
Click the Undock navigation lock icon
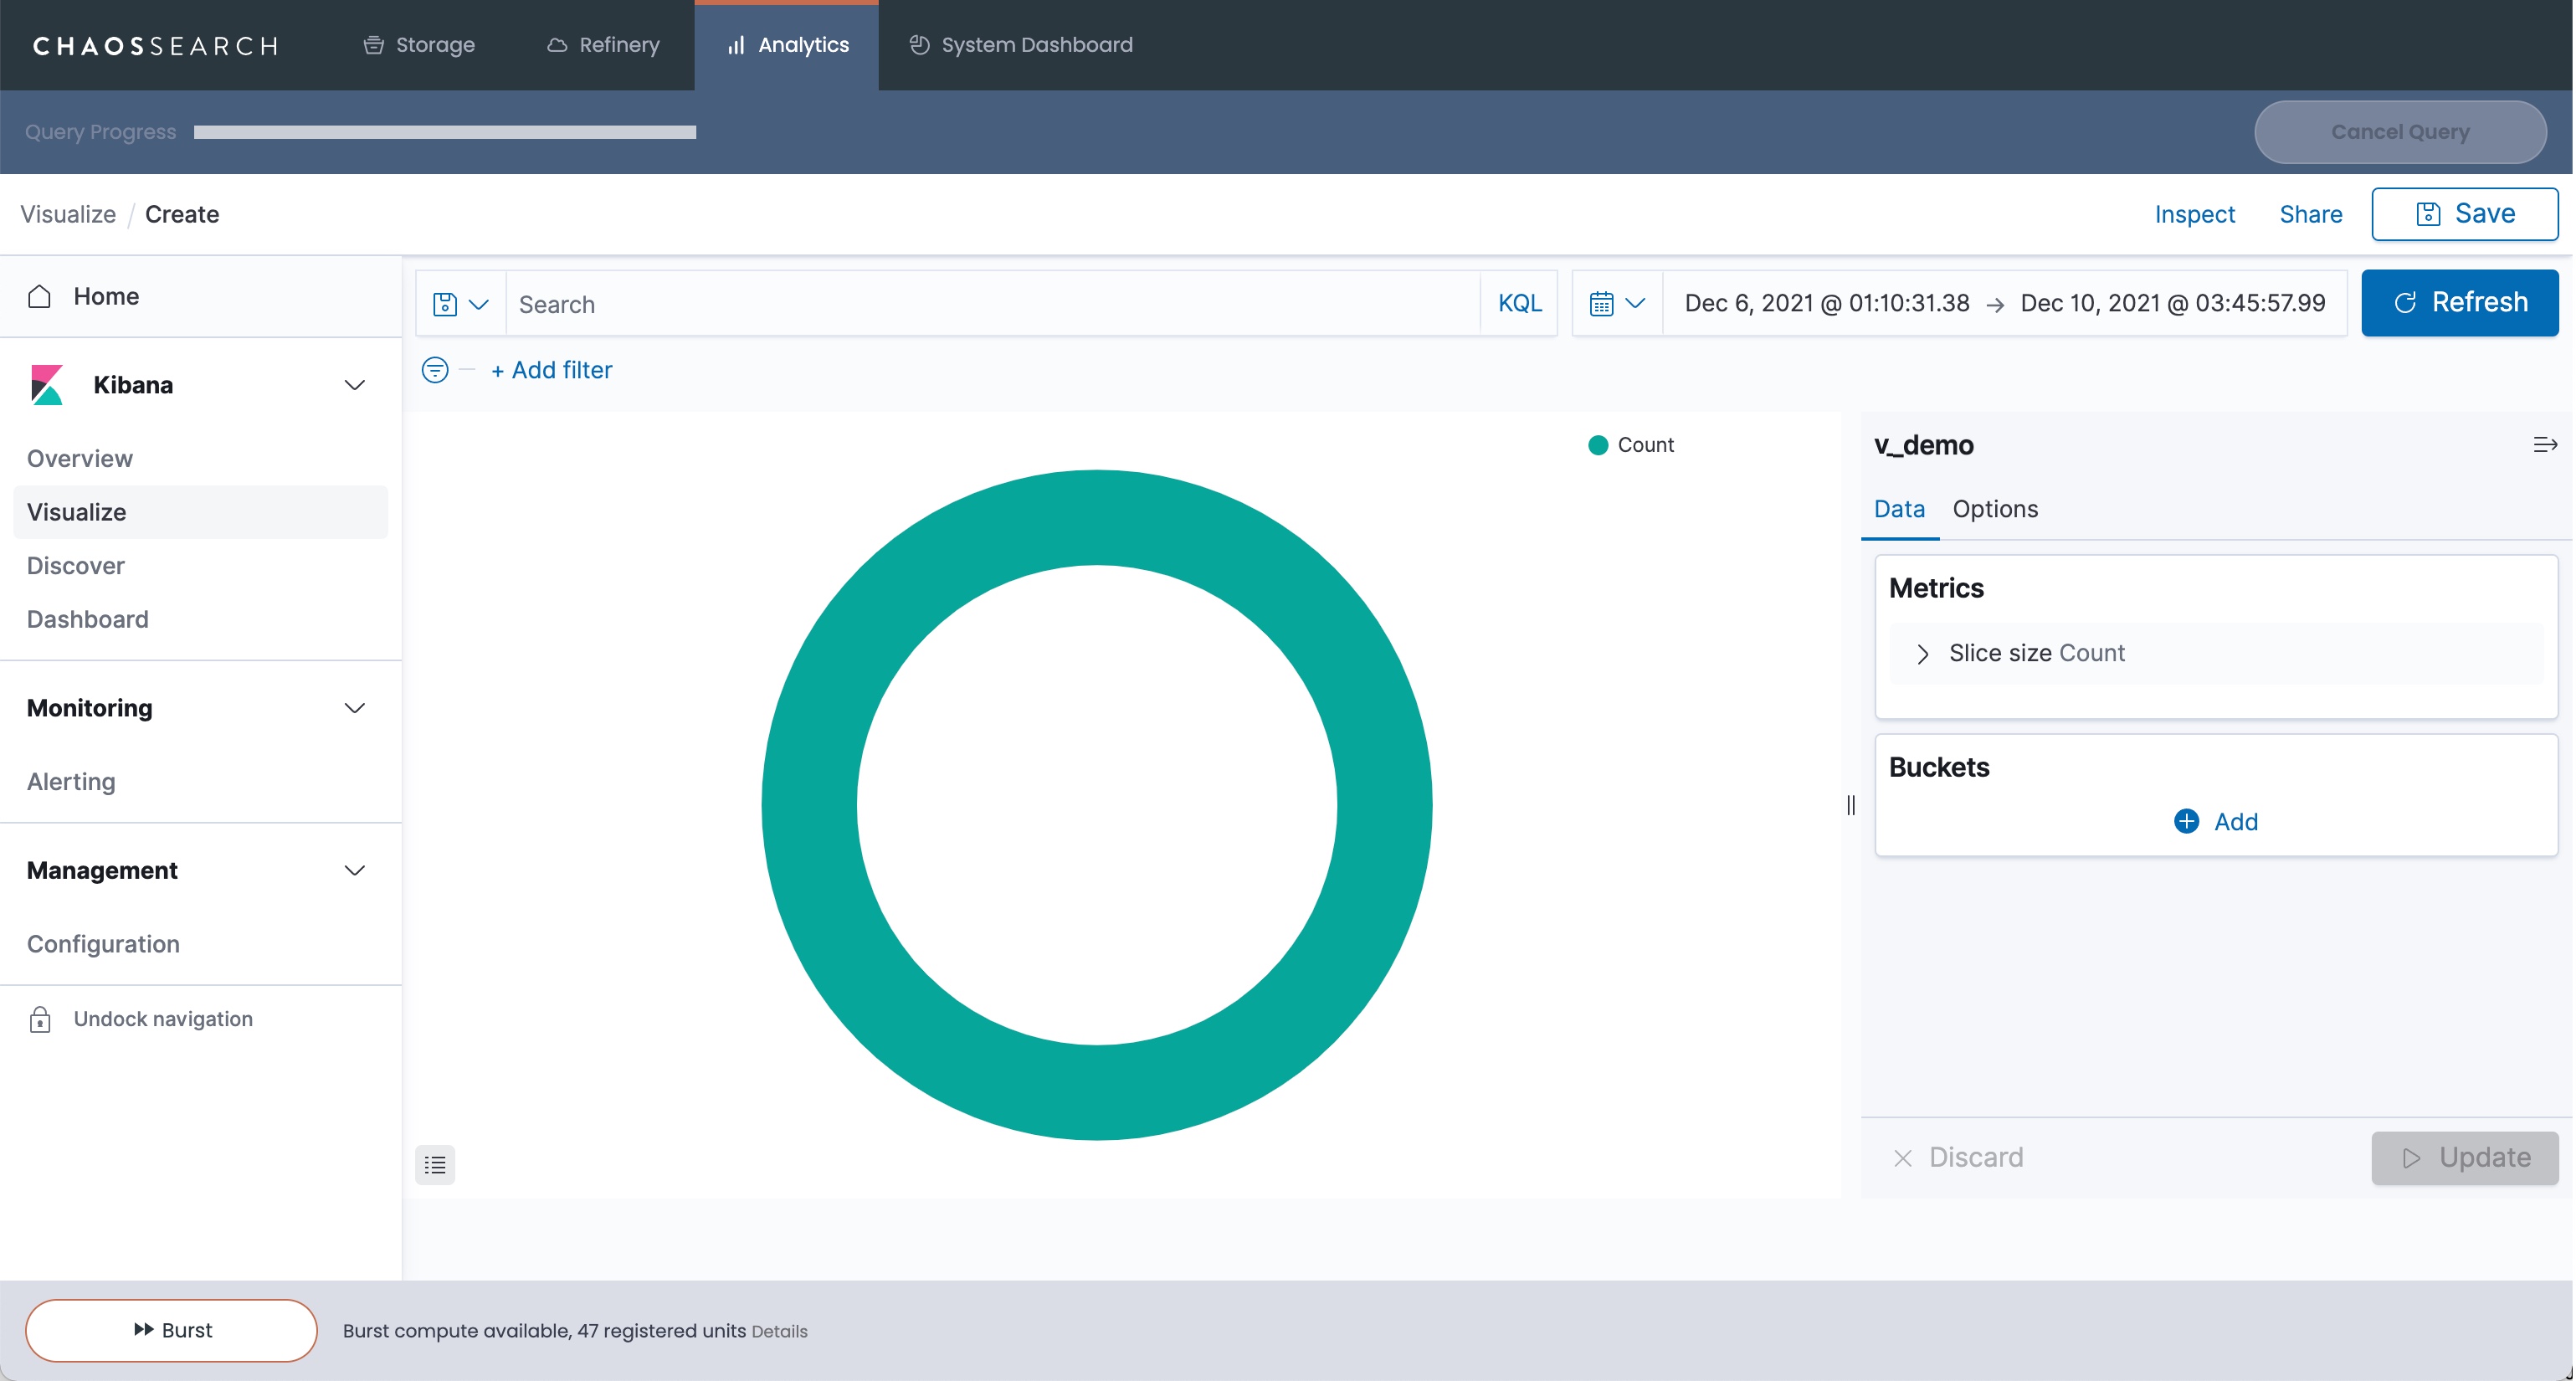[40, 1019]
